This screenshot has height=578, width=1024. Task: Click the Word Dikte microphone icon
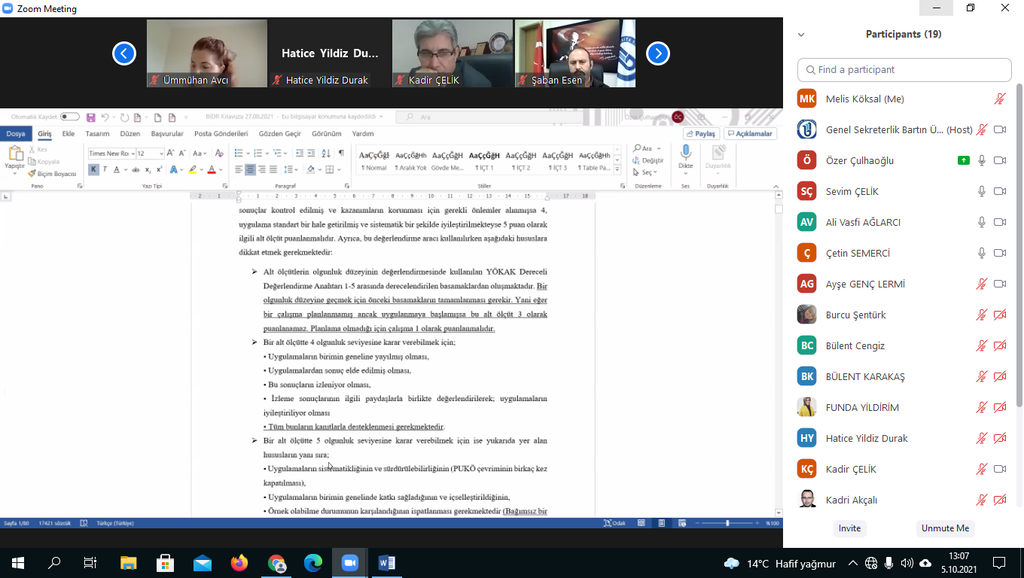(685, 153)
